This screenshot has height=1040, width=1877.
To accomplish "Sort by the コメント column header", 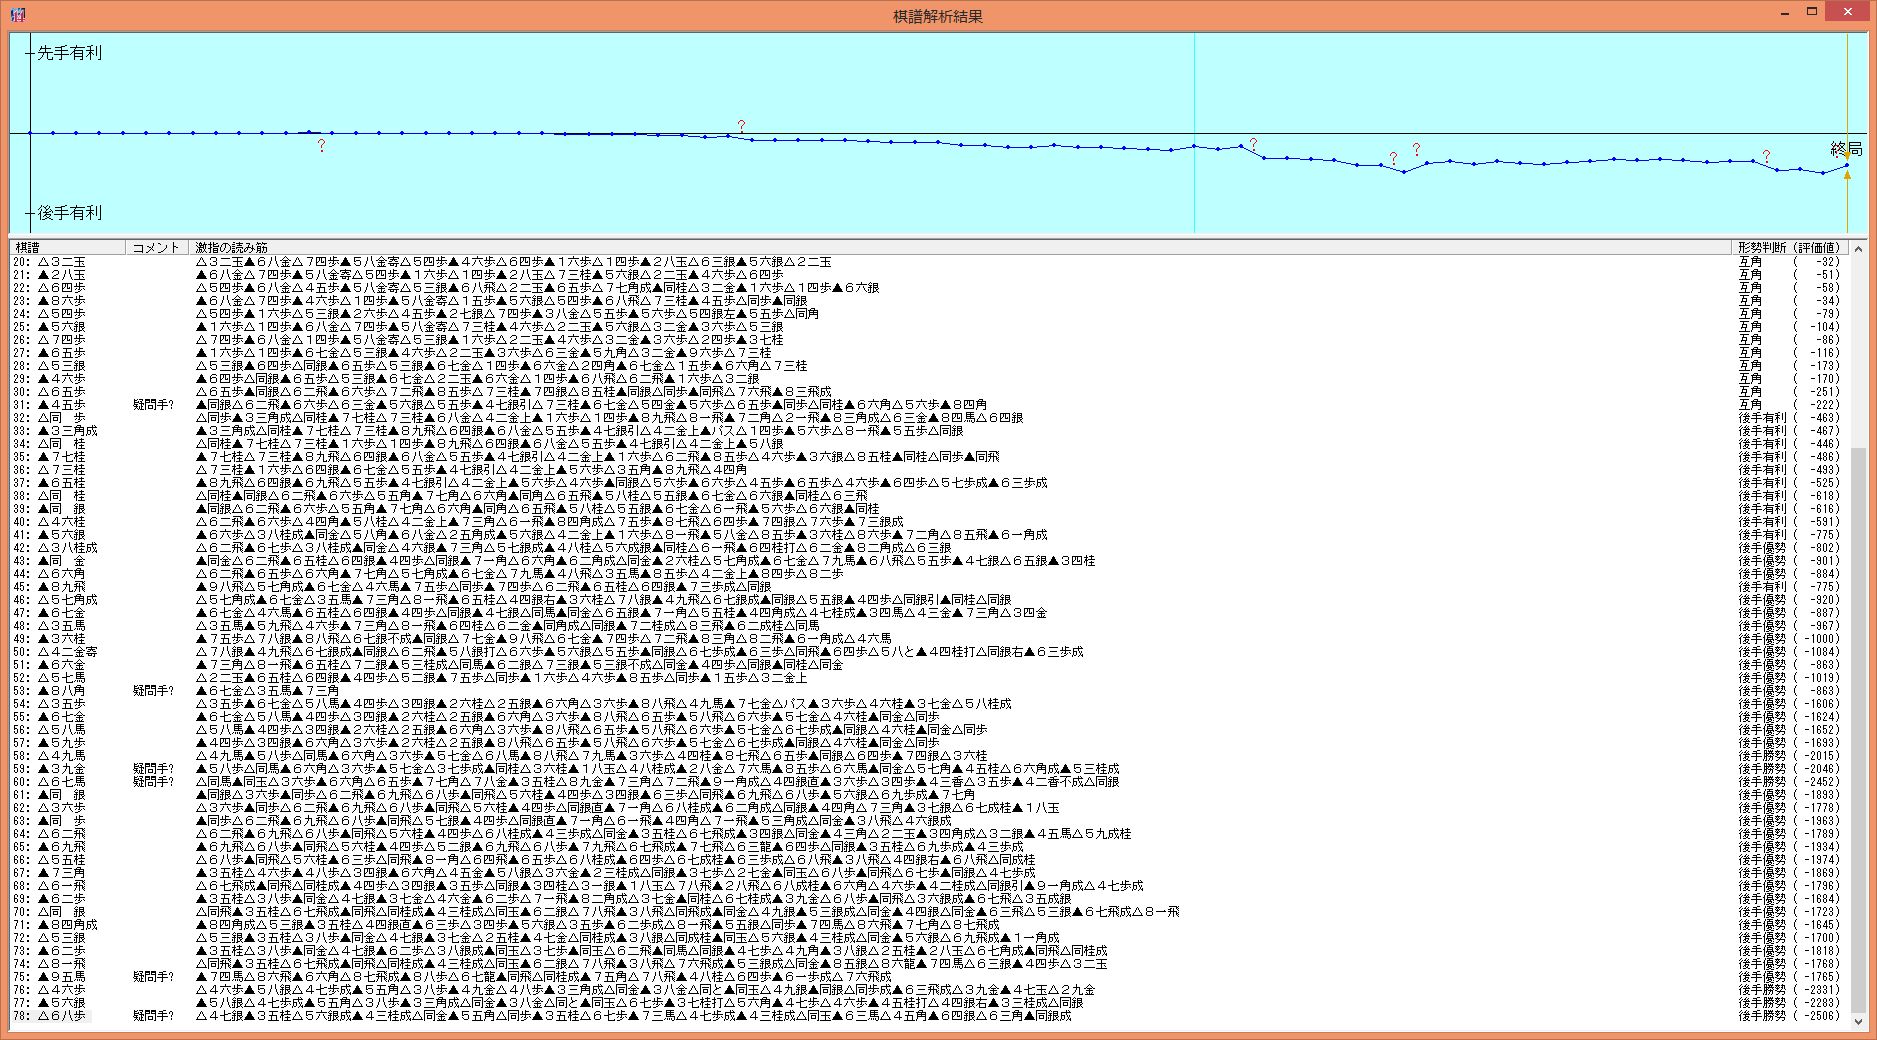I will (x=156, y=247).
